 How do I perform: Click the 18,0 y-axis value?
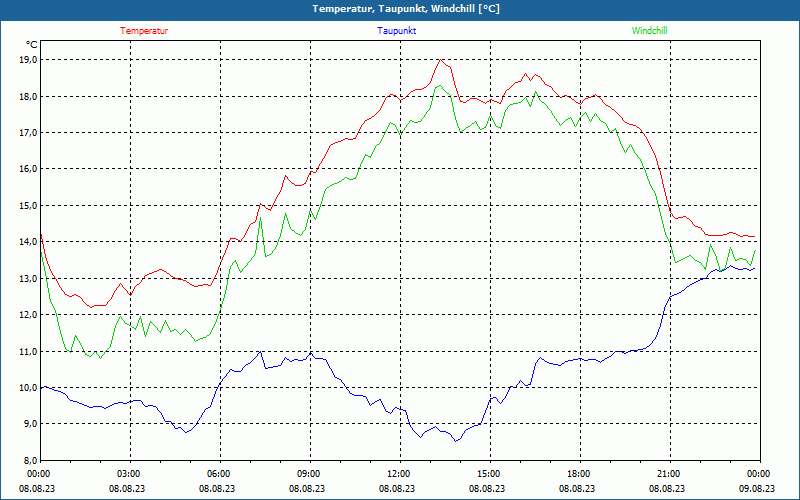28,96
